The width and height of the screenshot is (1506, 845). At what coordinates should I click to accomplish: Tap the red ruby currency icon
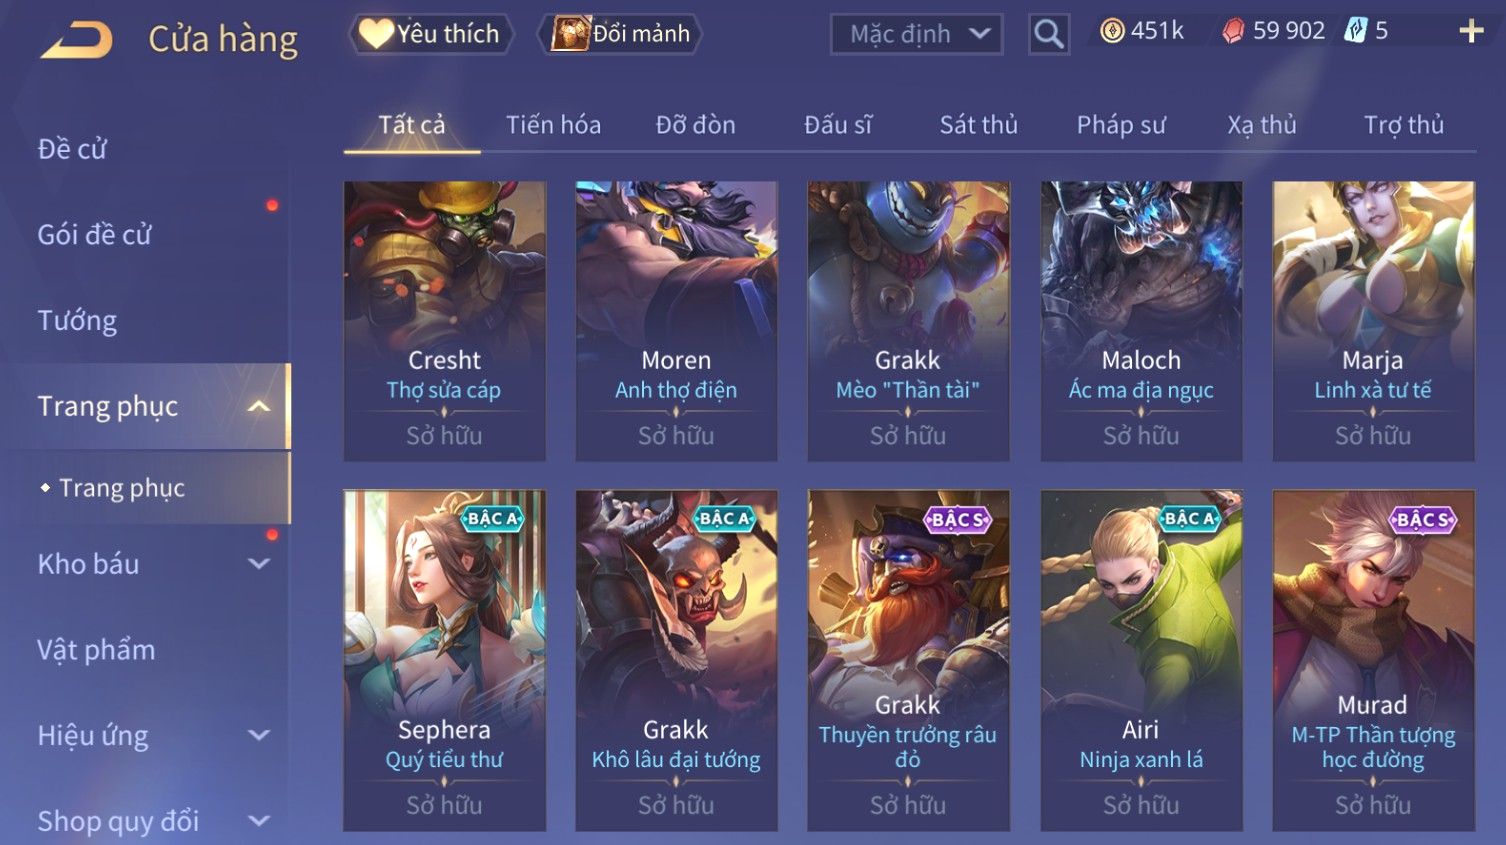pyautogui.click(x=1233, y=32)
